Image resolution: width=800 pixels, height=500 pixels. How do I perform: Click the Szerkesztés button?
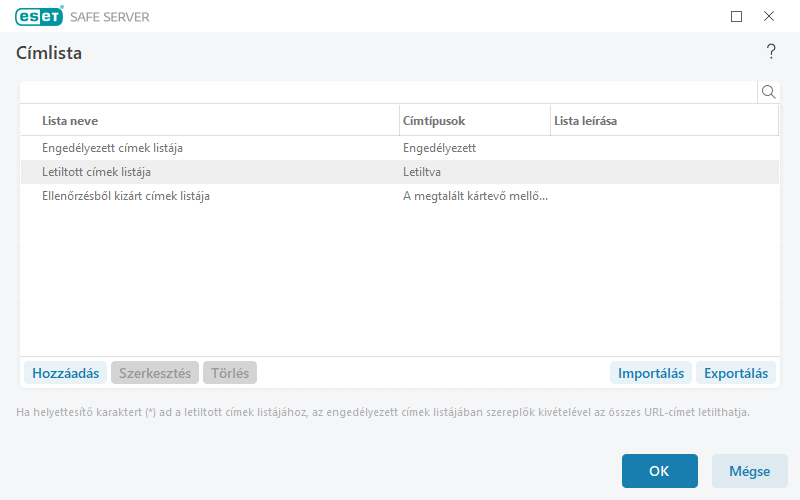155,373
